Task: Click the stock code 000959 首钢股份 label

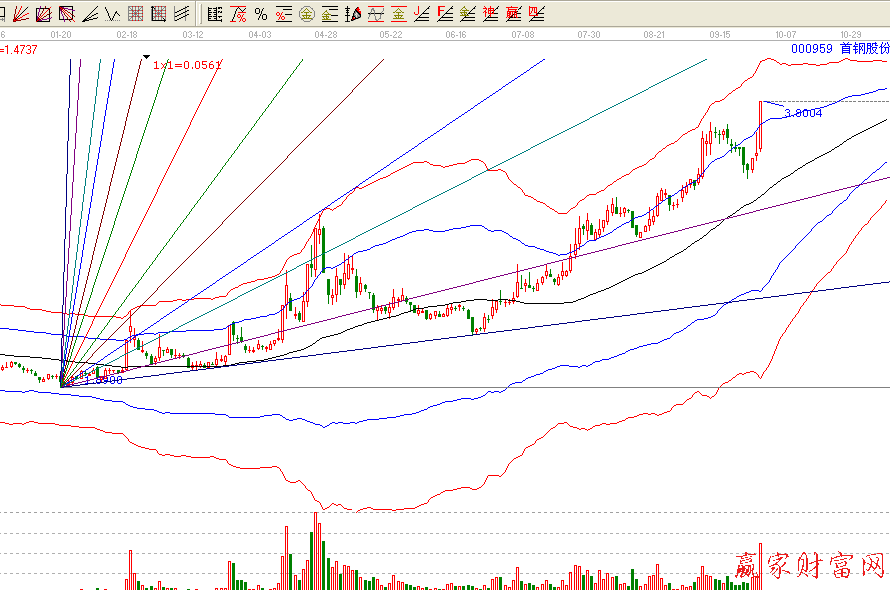Action: click(x=838, y=48)
